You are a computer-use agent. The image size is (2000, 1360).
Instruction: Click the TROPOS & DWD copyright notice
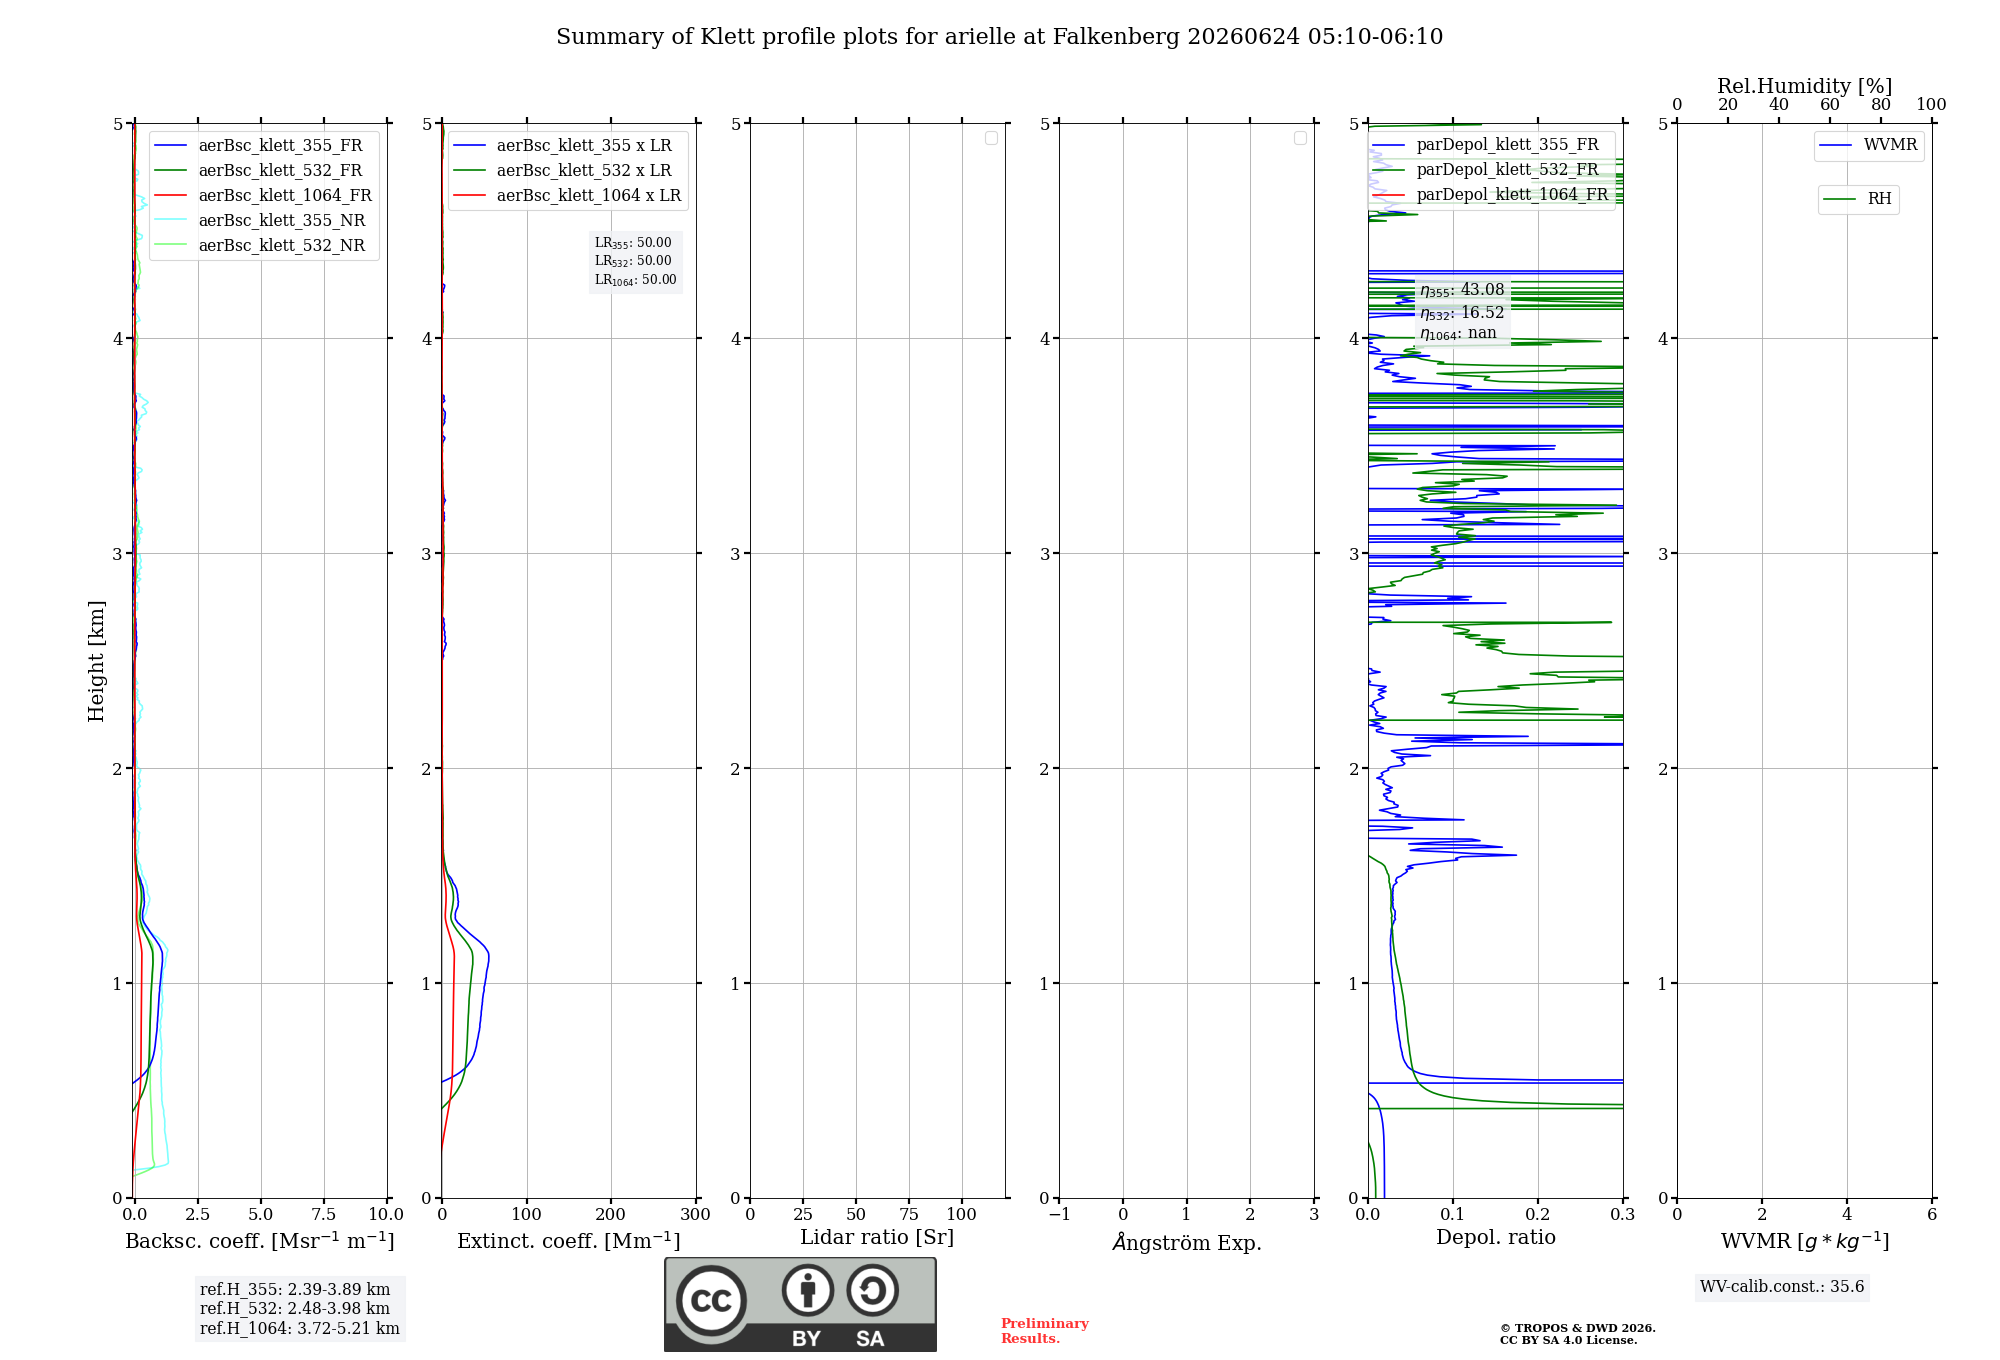tap(1578, 1334)
